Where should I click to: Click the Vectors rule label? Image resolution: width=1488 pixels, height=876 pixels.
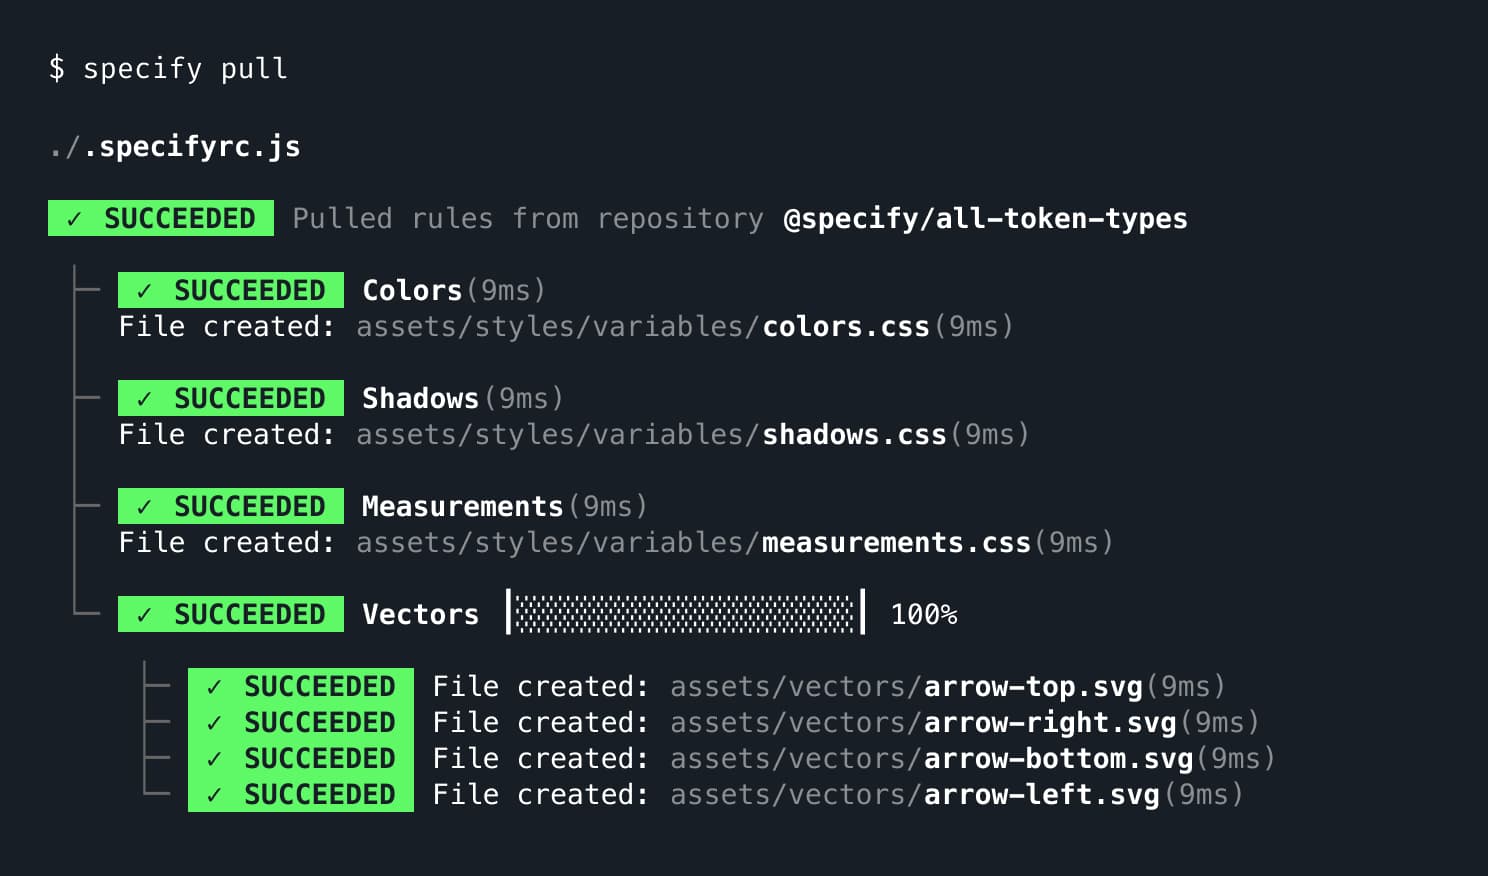(420, 614)
